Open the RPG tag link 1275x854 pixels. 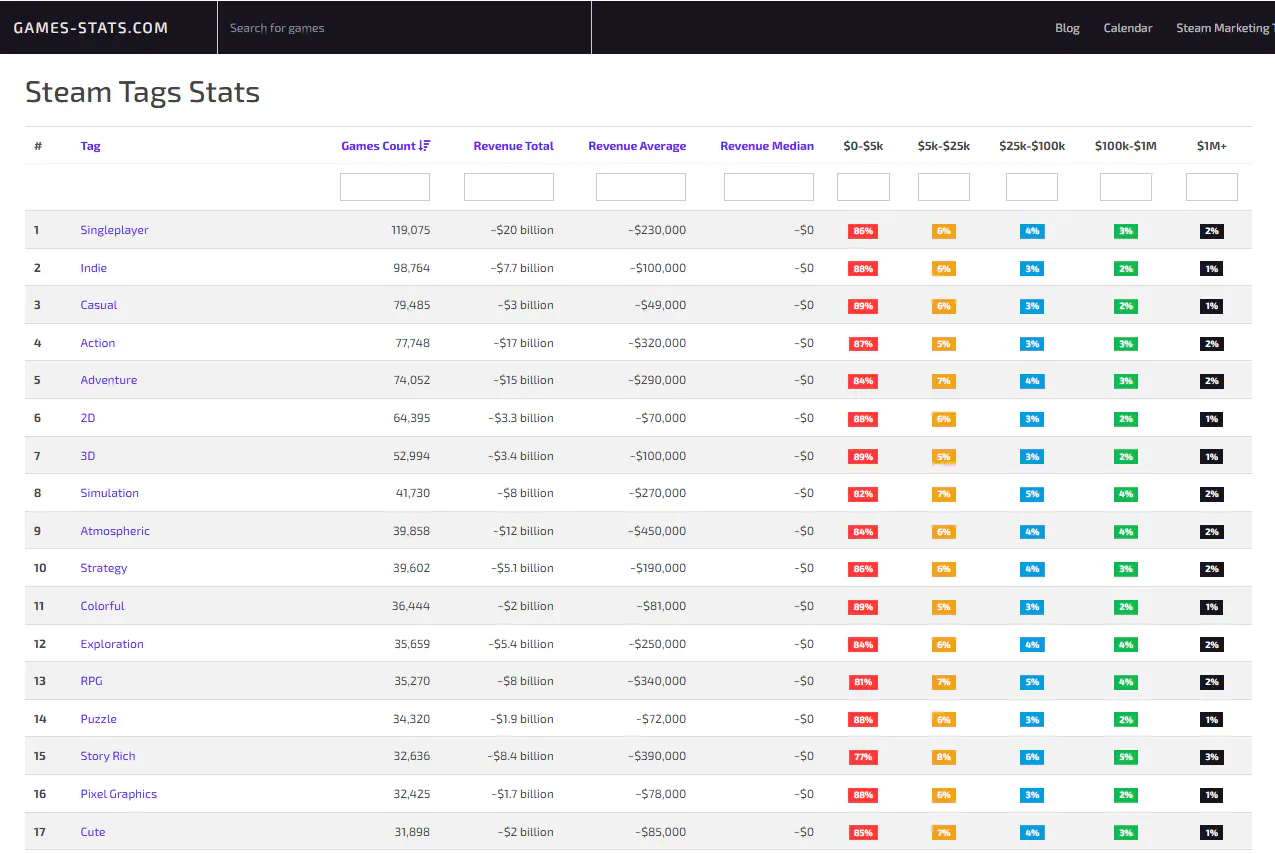pyautogui.click(x=91, y=681)
